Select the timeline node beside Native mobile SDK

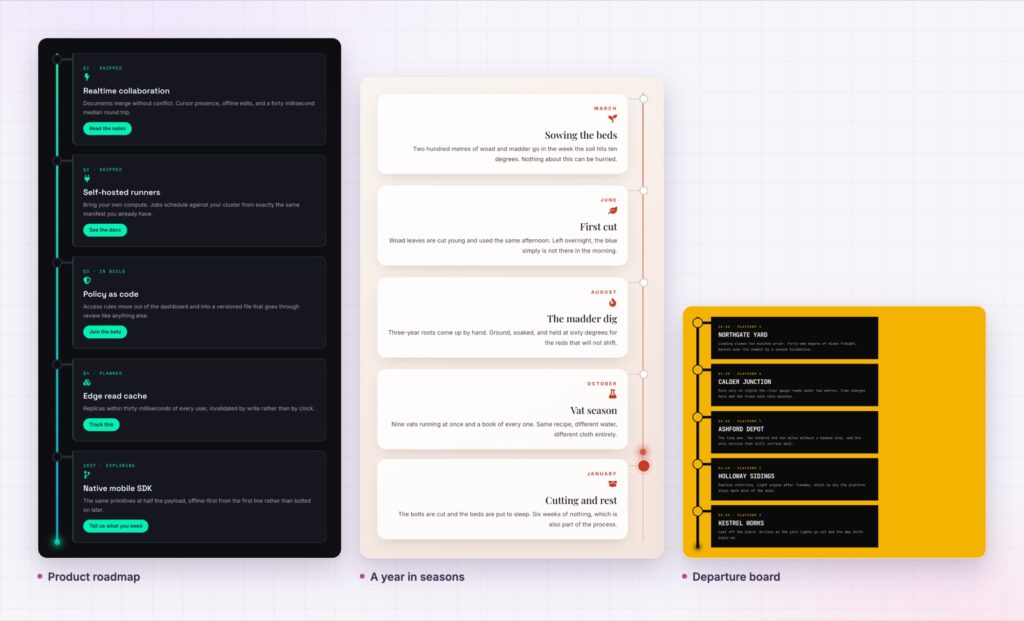coord(57,457)
